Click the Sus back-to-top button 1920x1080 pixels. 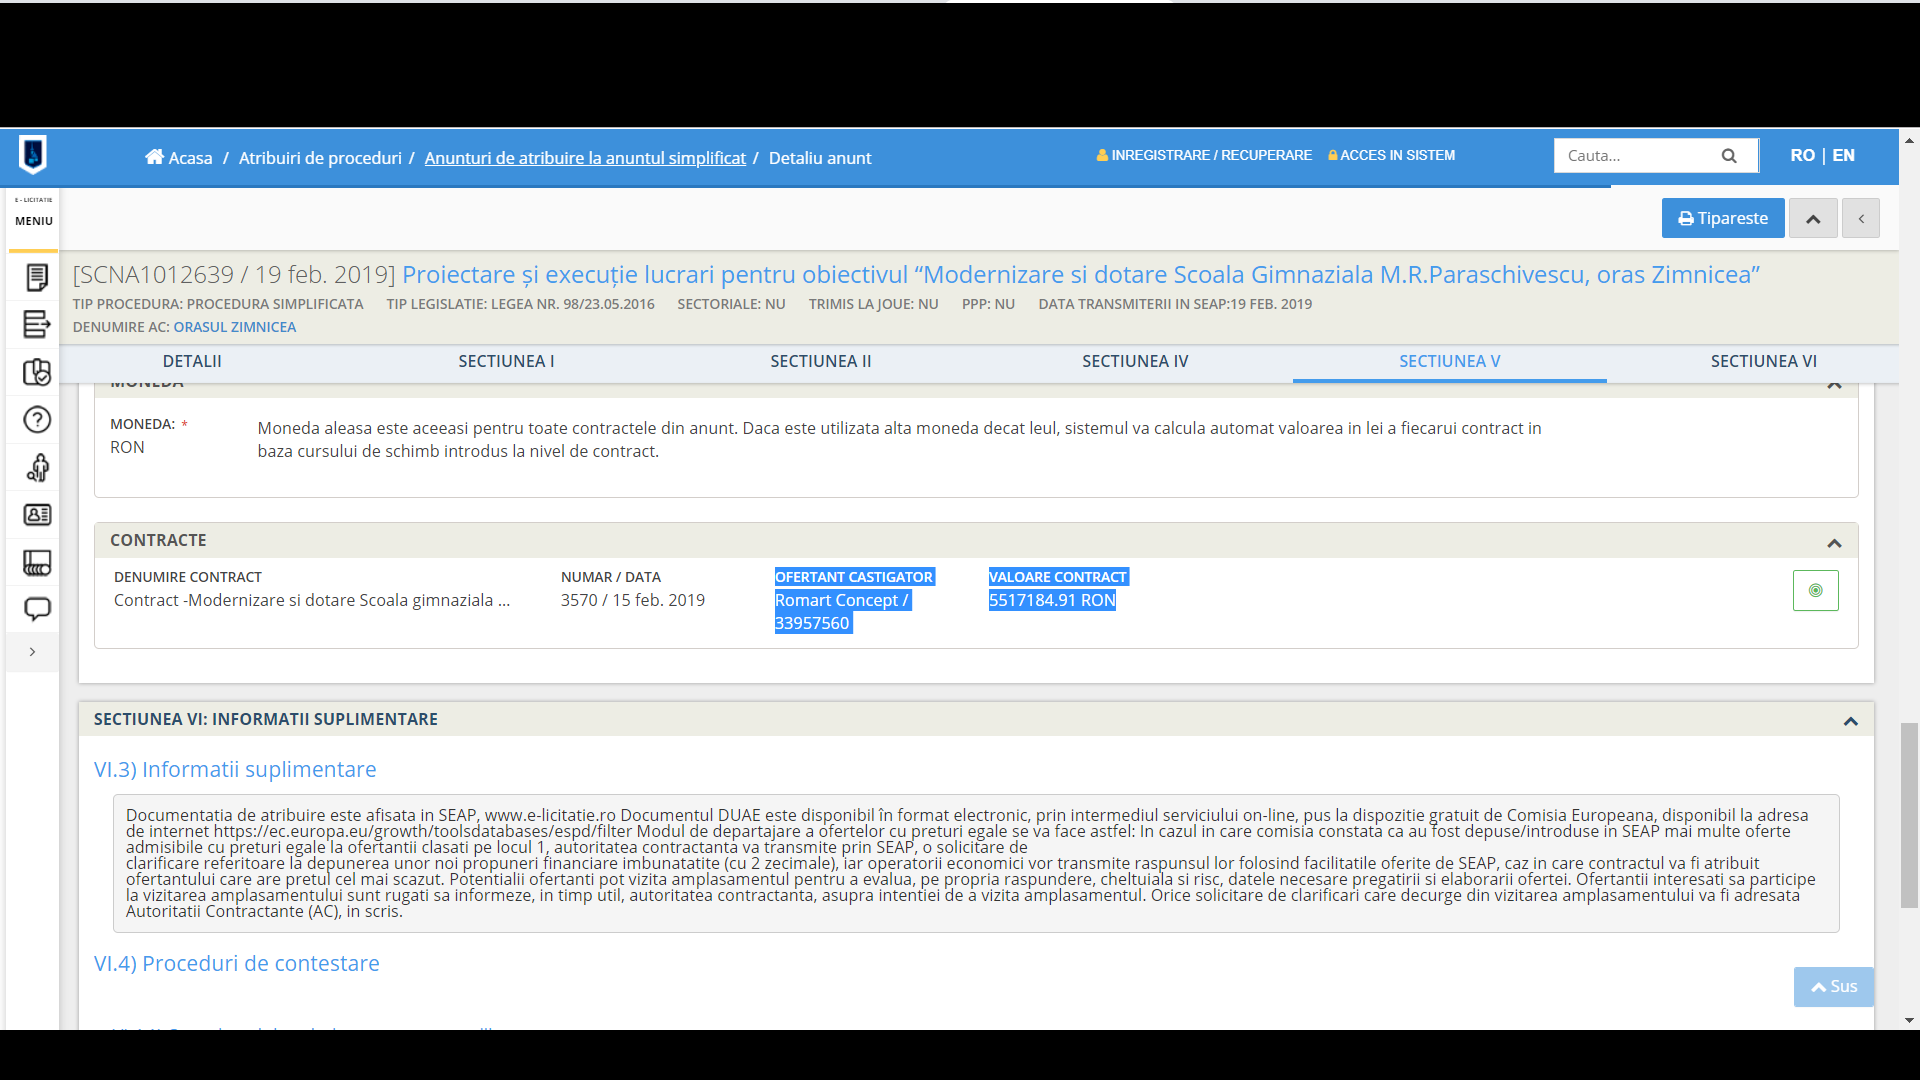coord(1833,986)
